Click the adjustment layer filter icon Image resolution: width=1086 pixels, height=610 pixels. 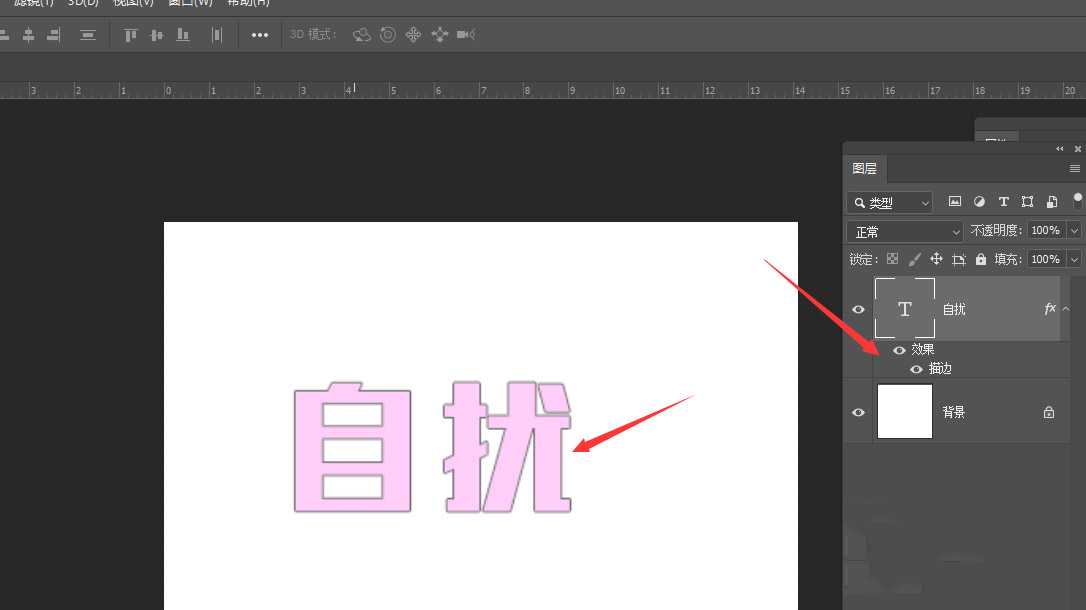979,201
